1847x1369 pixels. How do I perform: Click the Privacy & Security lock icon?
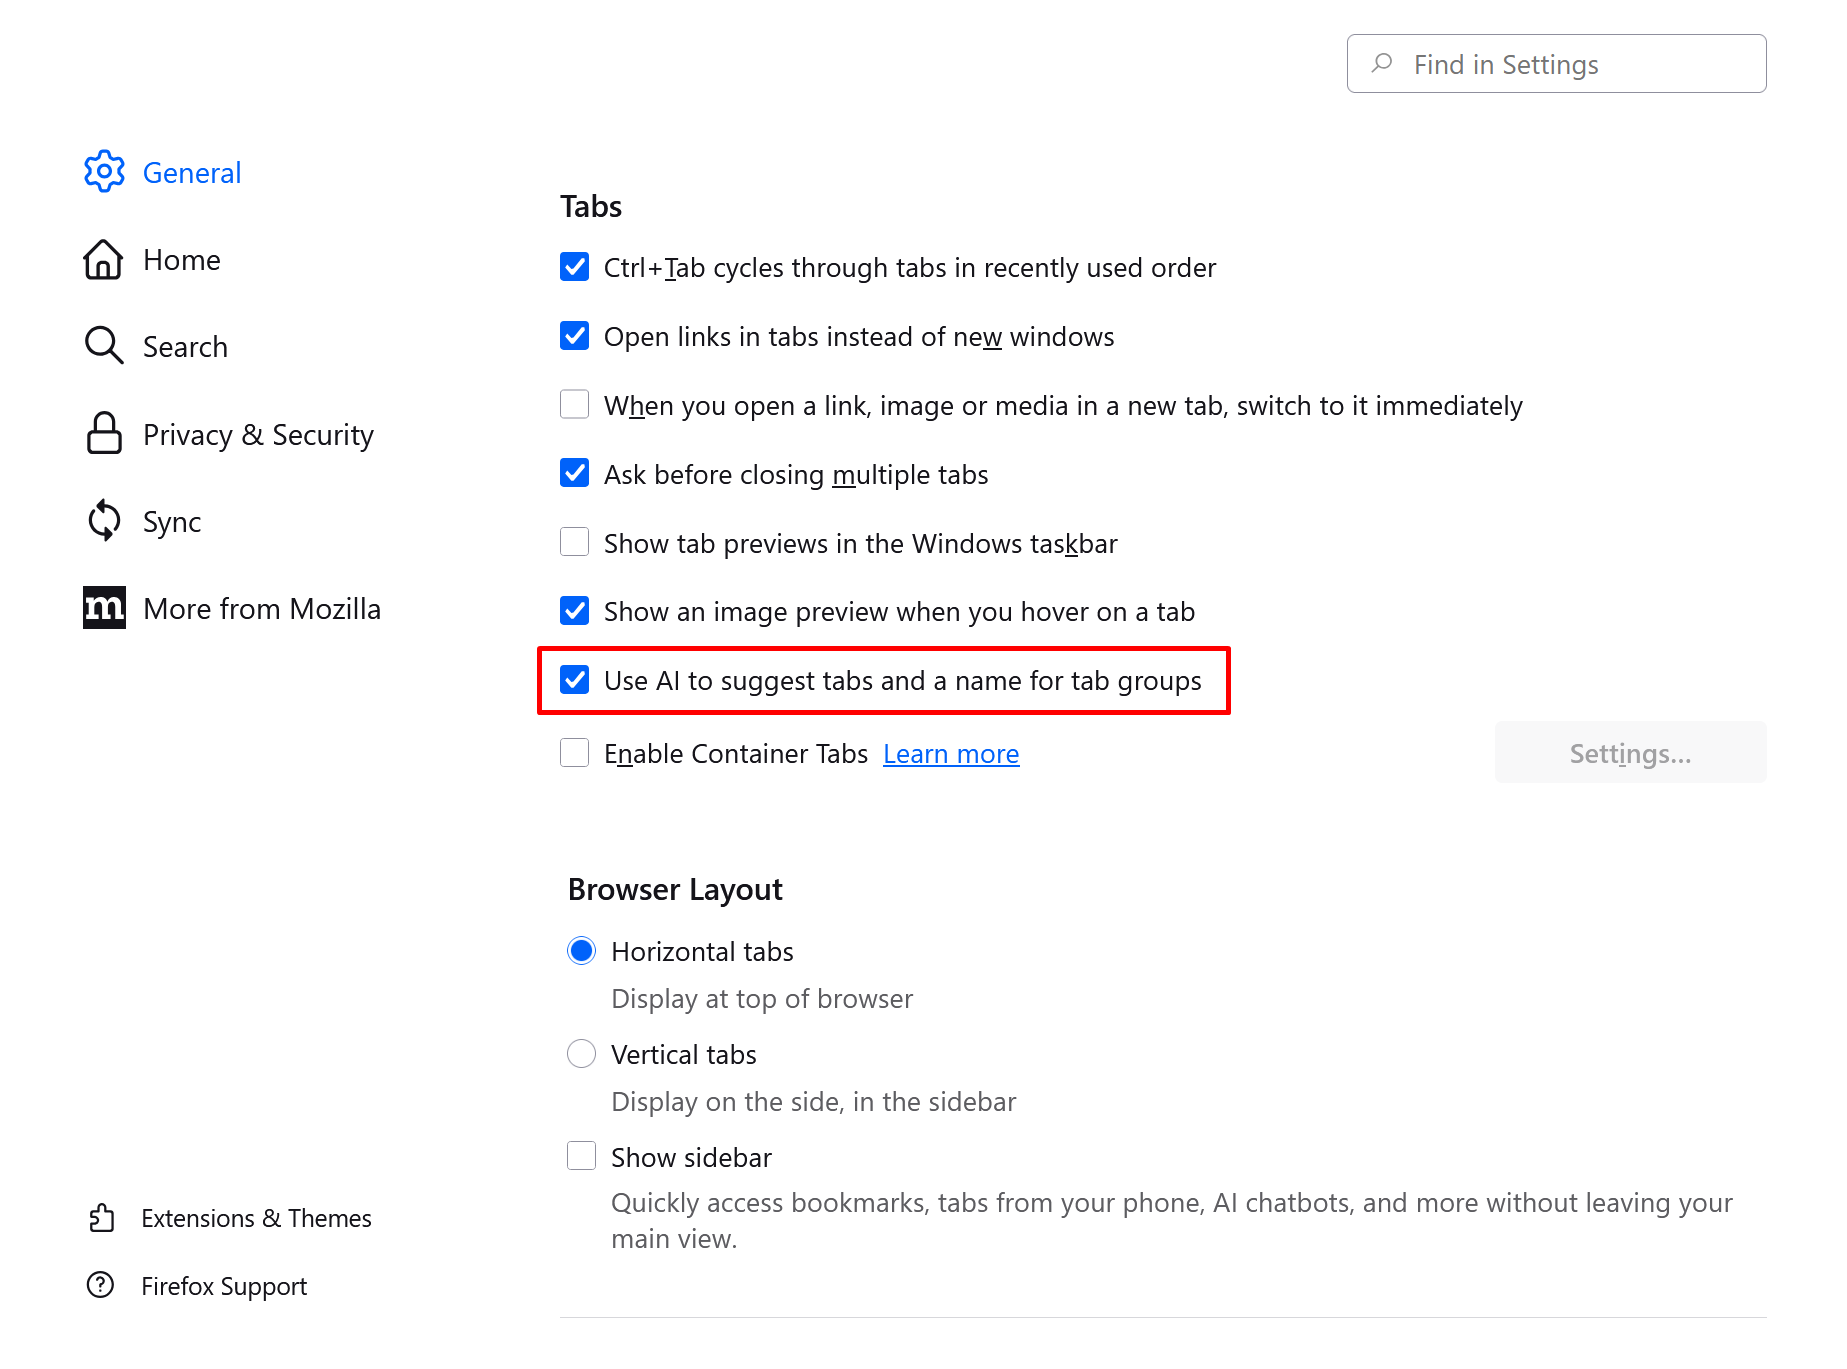pyautogui.click(x=104, y=434)
